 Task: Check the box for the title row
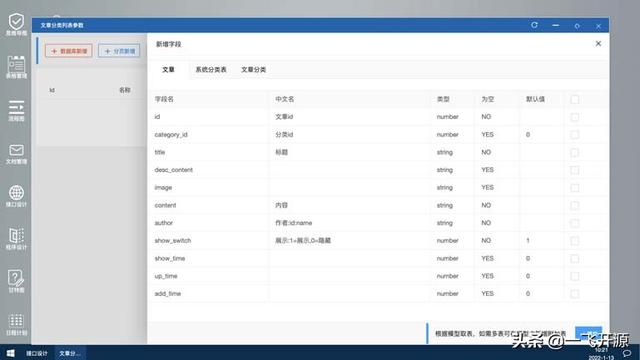coord(575,153)
